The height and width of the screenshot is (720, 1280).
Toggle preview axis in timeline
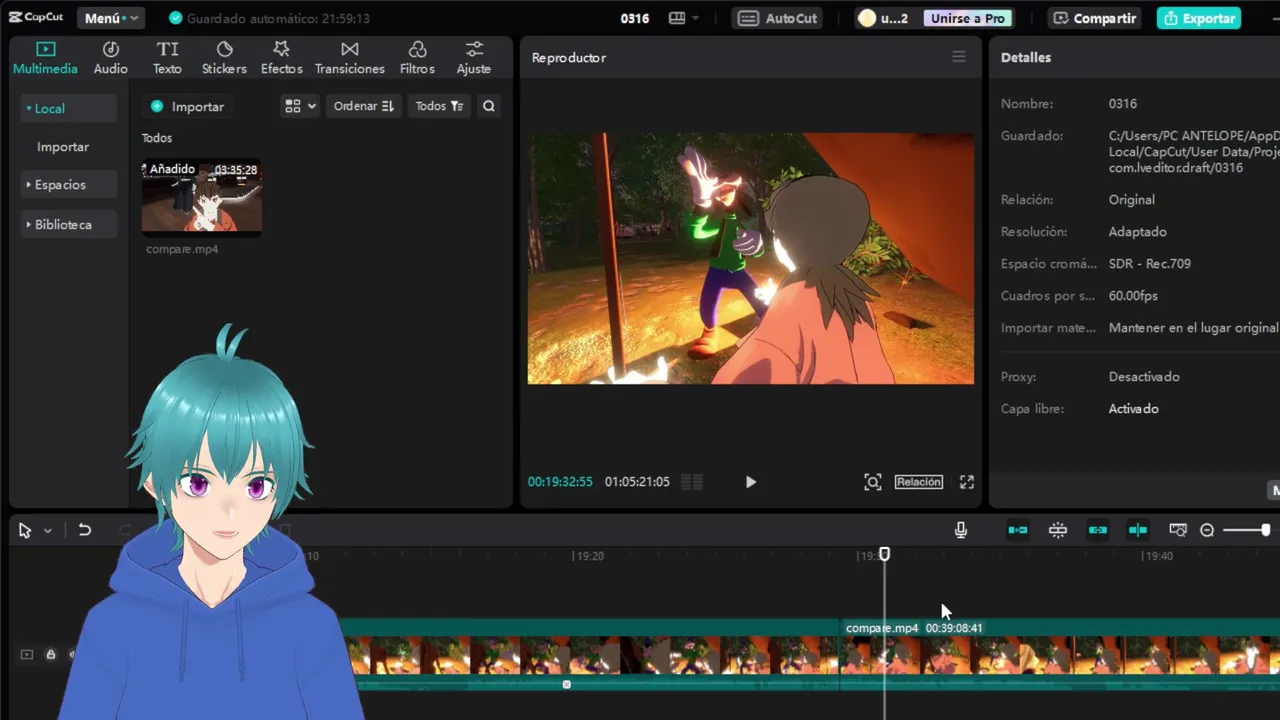click(x=1138, y=530)
